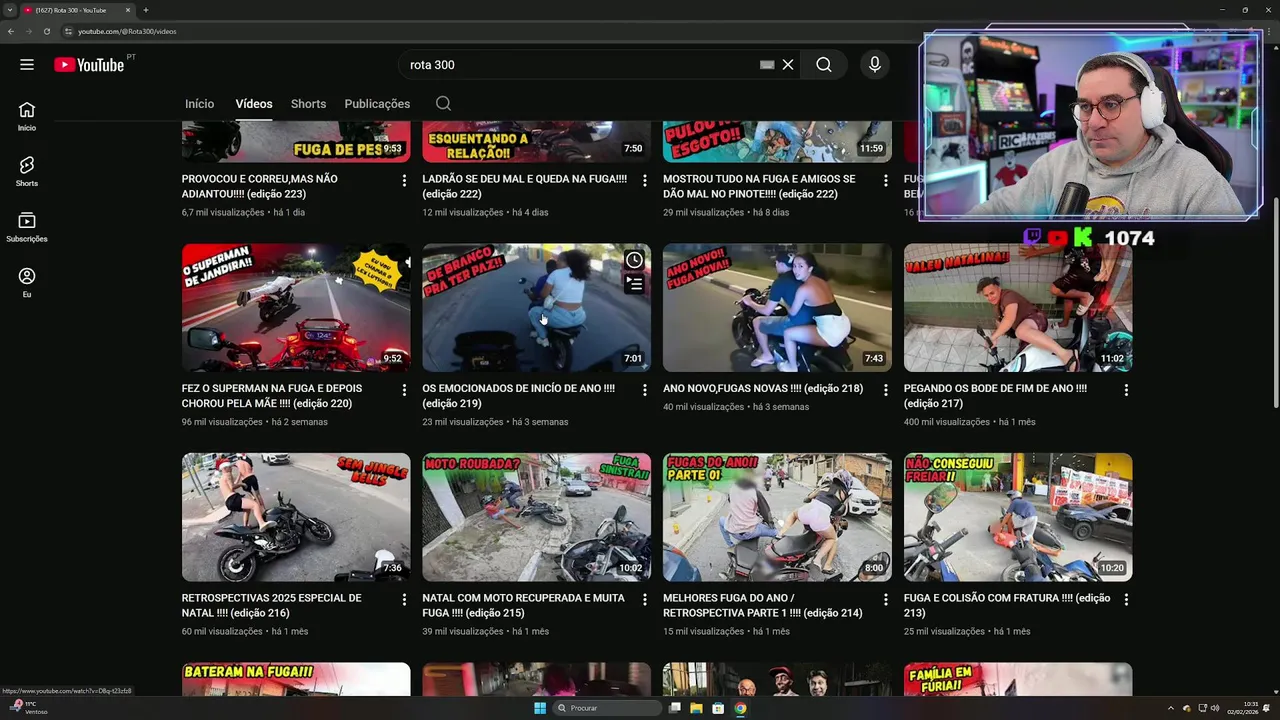Open ANO NOVO,FUGAS NOVAS title link
The image size is (1280, 720).
[763, 388]
